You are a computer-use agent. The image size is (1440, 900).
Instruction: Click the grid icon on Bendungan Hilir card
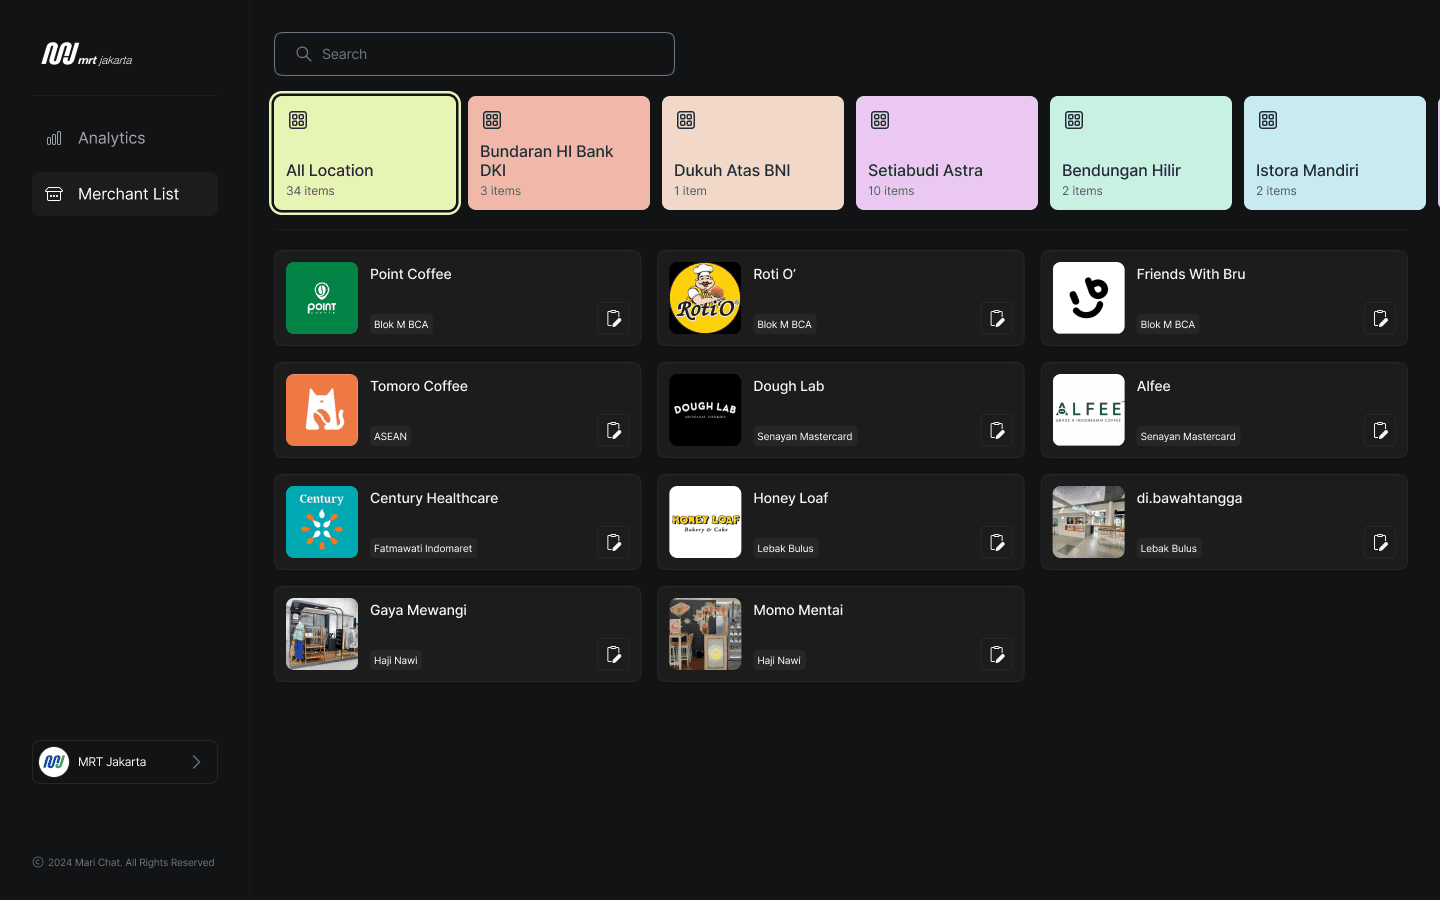point(1074,120)
